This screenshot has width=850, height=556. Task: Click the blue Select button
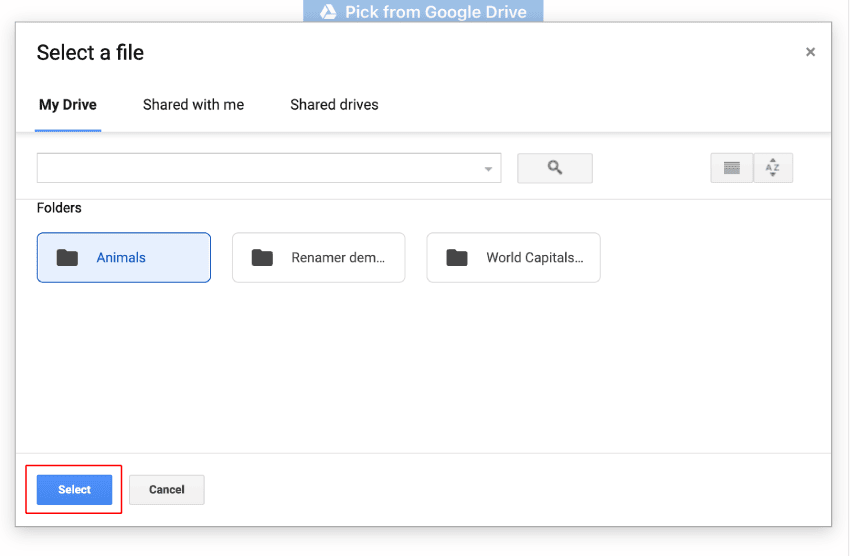[74, 490]
